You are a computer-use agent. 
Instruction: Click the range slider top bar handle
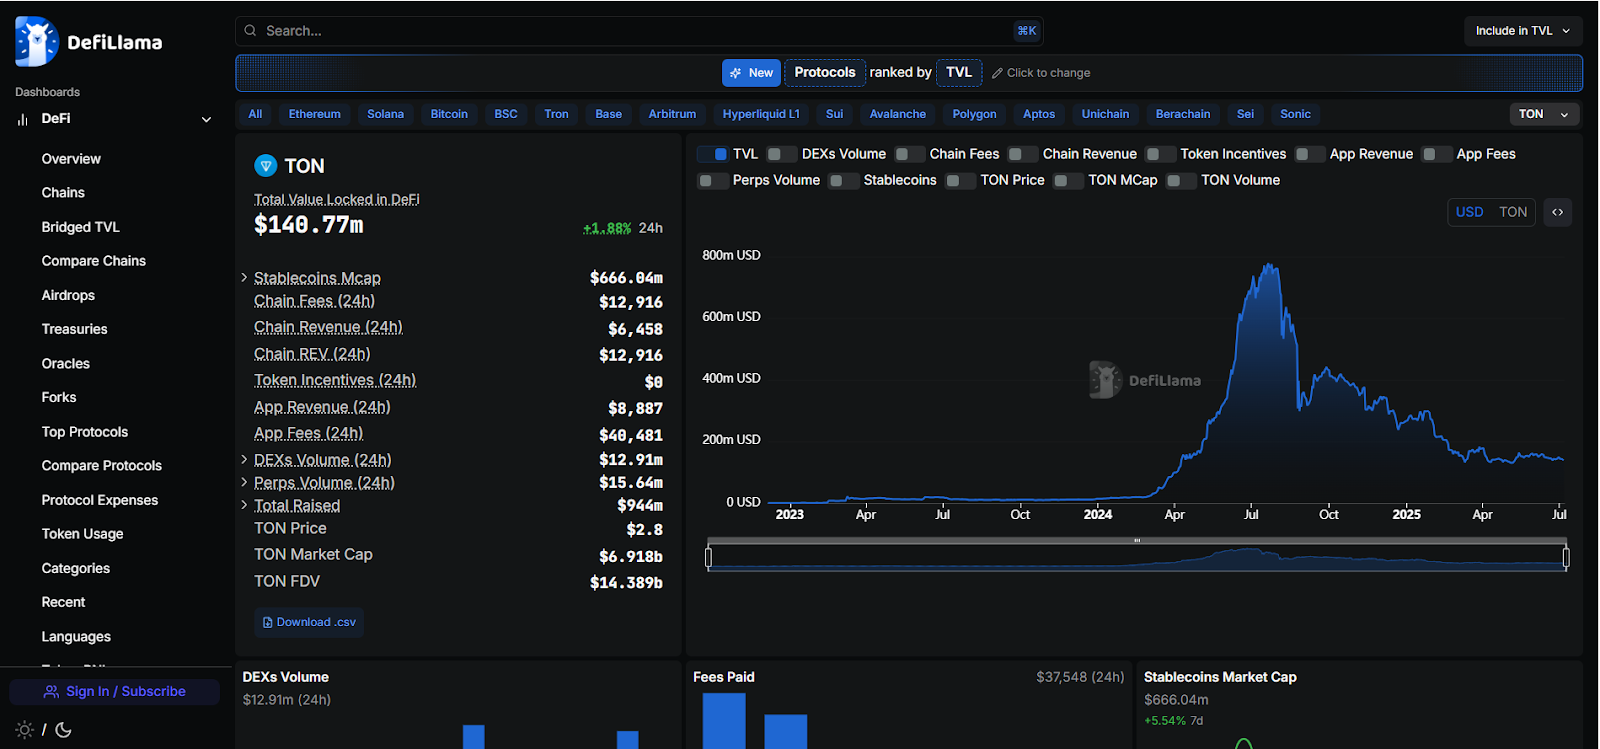(x=1137, y=541)
